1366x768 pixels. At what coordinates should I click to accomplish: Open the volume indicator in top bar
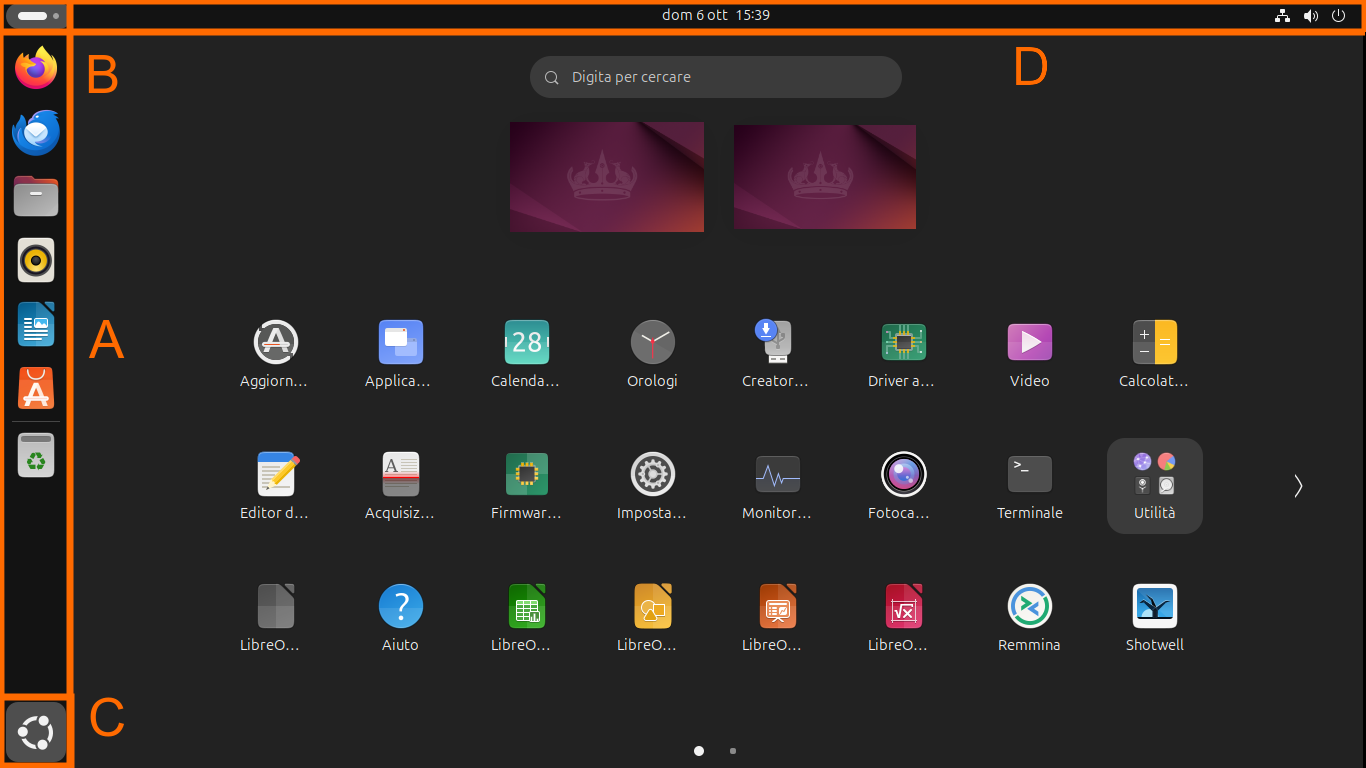click(1310, 16)
